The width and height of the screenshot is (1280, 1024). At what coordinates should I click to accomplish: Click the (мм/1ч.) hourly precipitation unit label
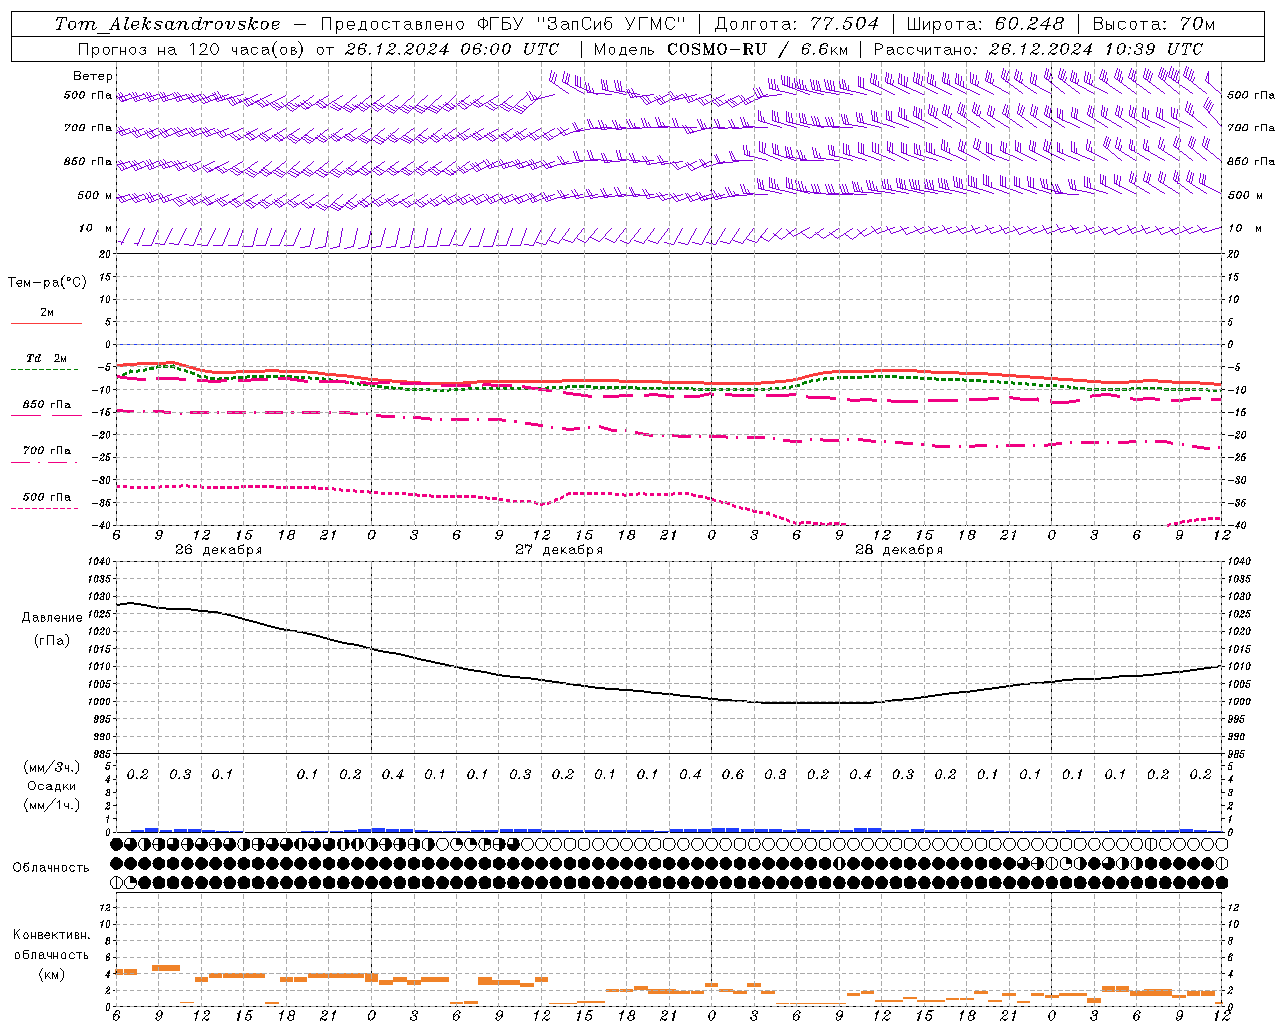tap(52, 805)
